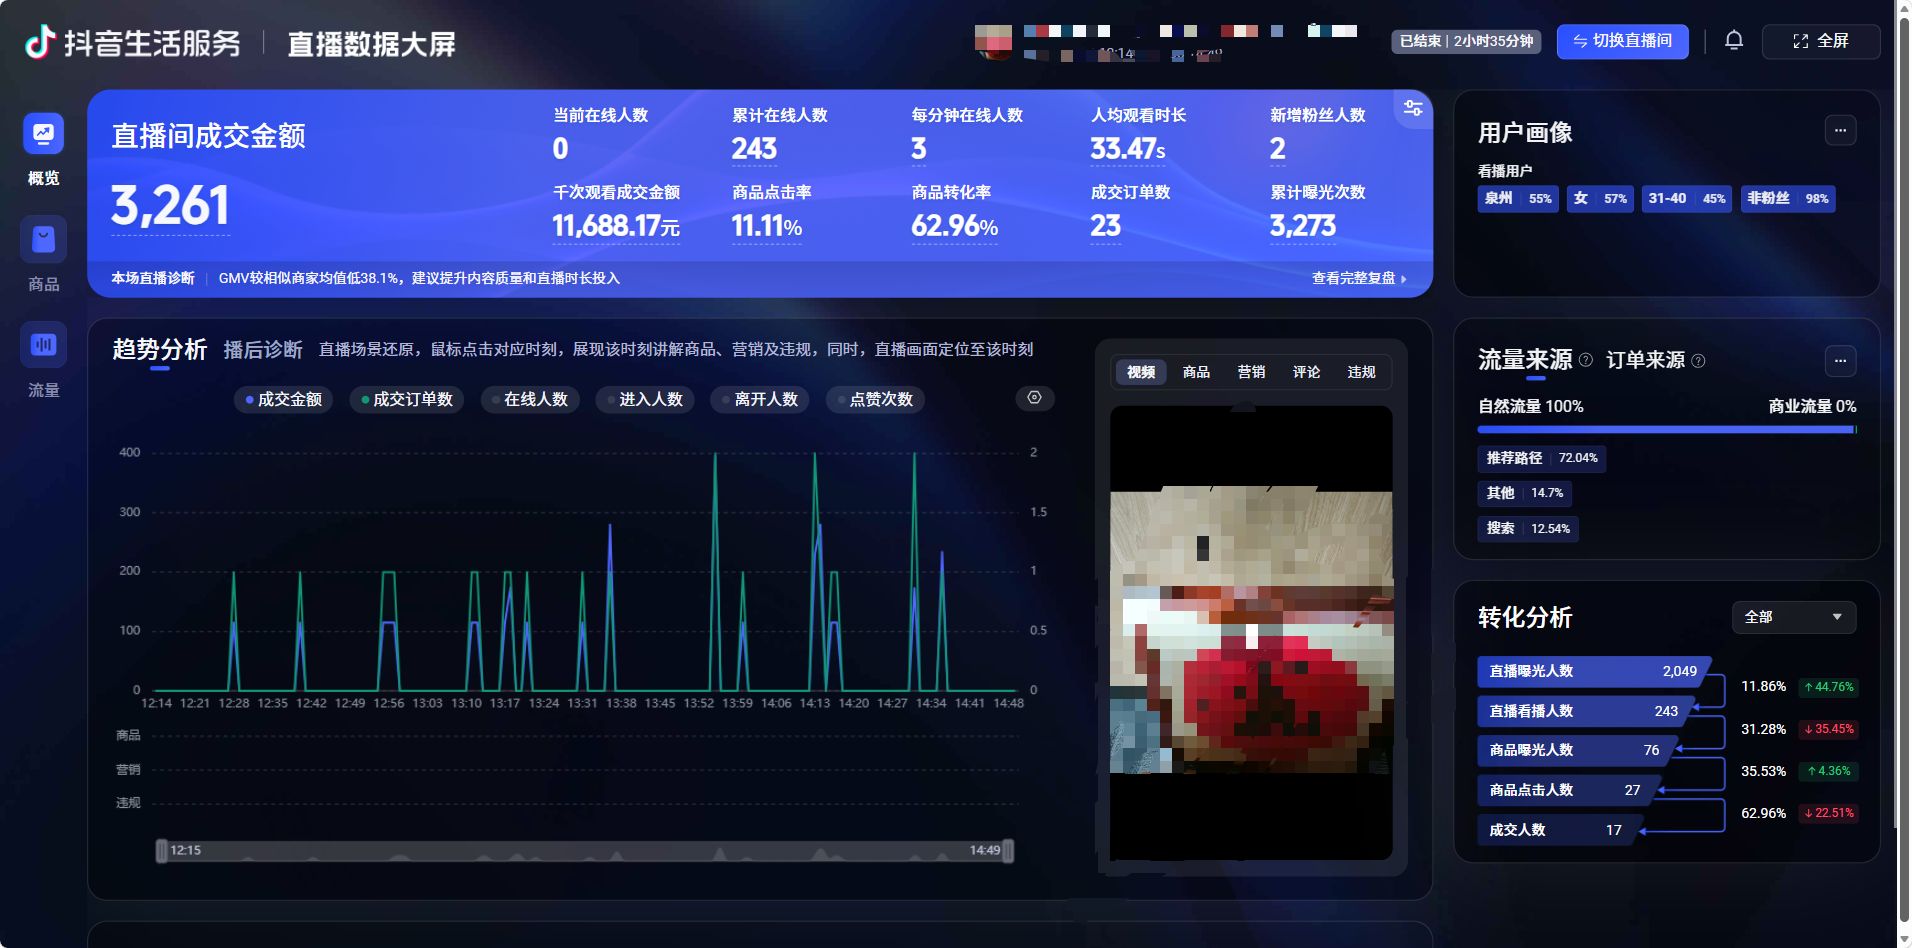Open the 流量 traffic sidebar icon
Viewport: 1912px width, 948px height.
tap(43, 345)
